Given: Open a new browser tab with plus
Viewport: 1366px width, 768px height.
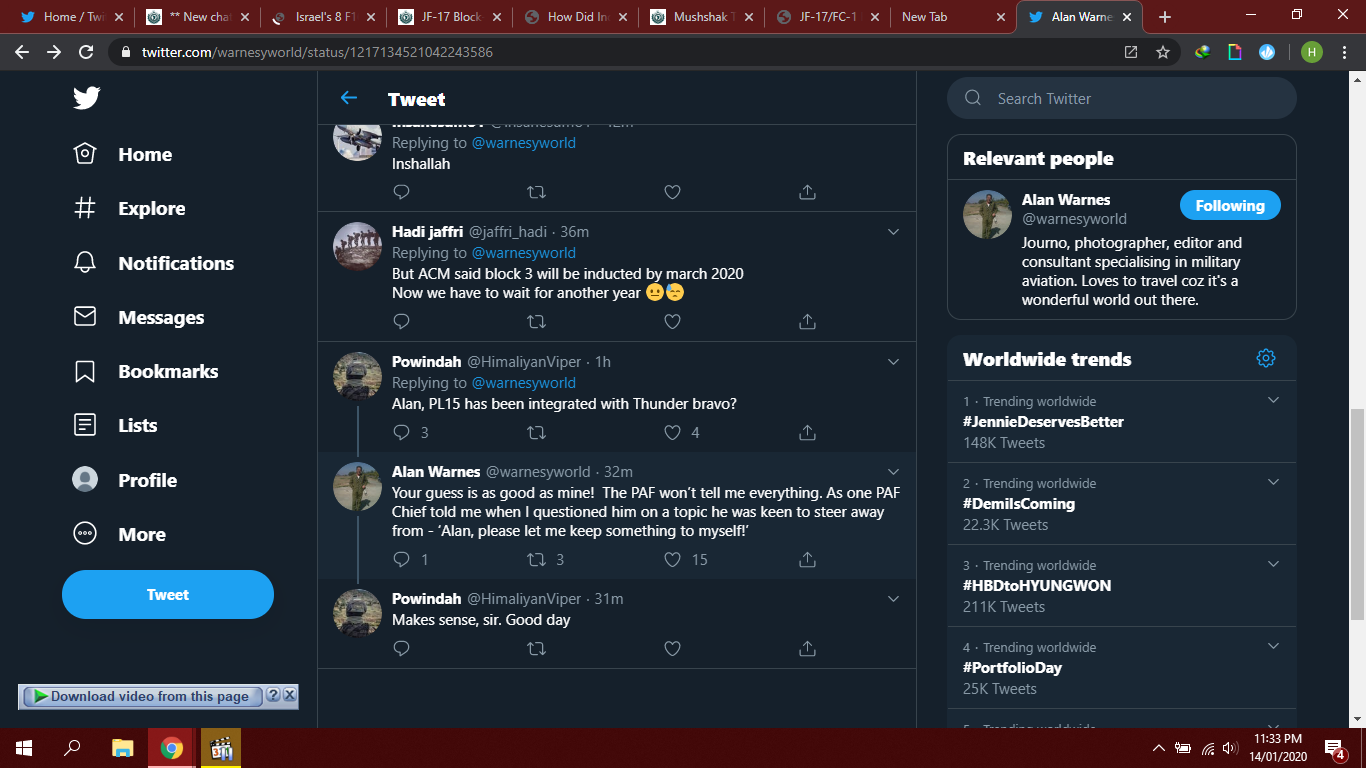Looking at the screenshot, I should [x=1164, y=17].
